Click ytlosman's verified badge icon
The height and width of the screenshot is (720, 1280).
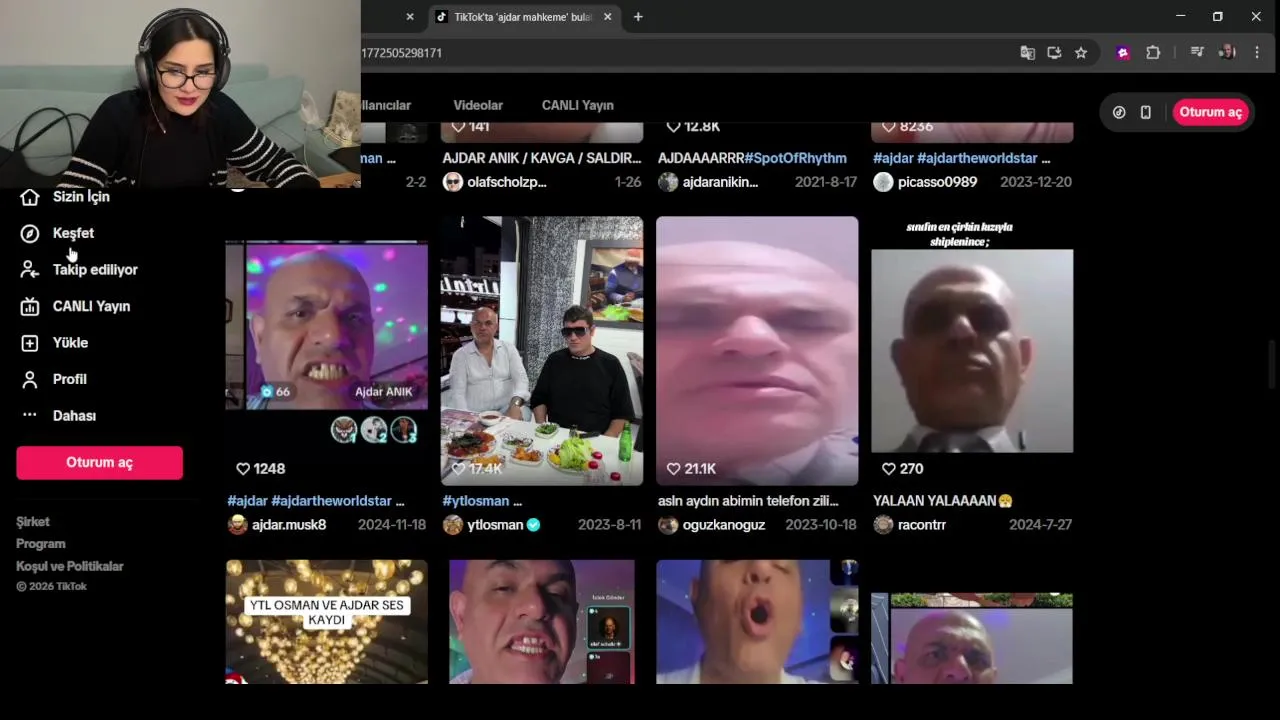pos(534,525)
